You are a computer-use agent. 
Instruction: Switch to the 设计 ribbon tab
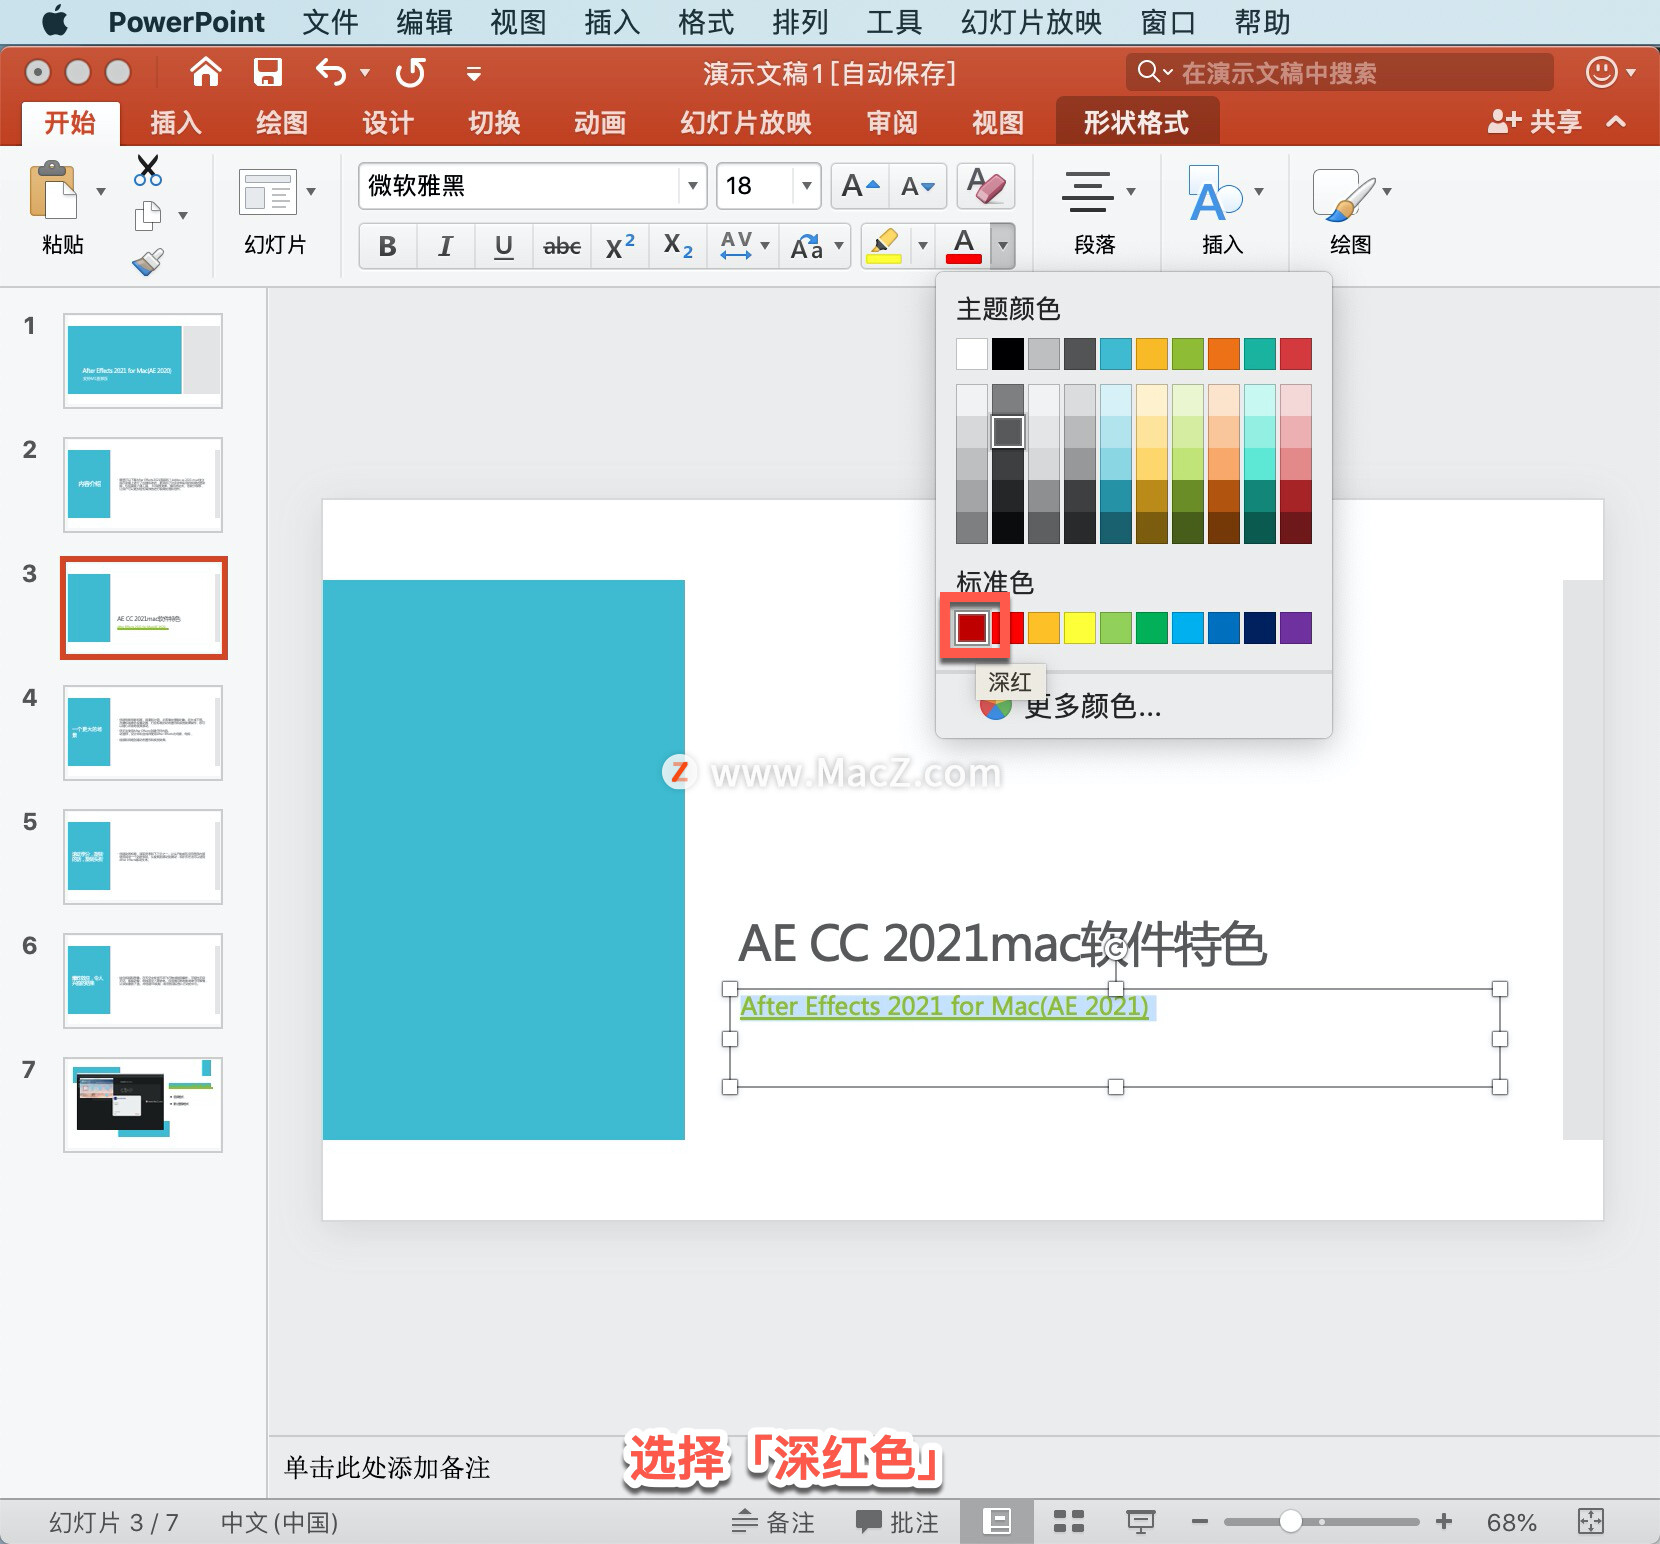point(388,122)
